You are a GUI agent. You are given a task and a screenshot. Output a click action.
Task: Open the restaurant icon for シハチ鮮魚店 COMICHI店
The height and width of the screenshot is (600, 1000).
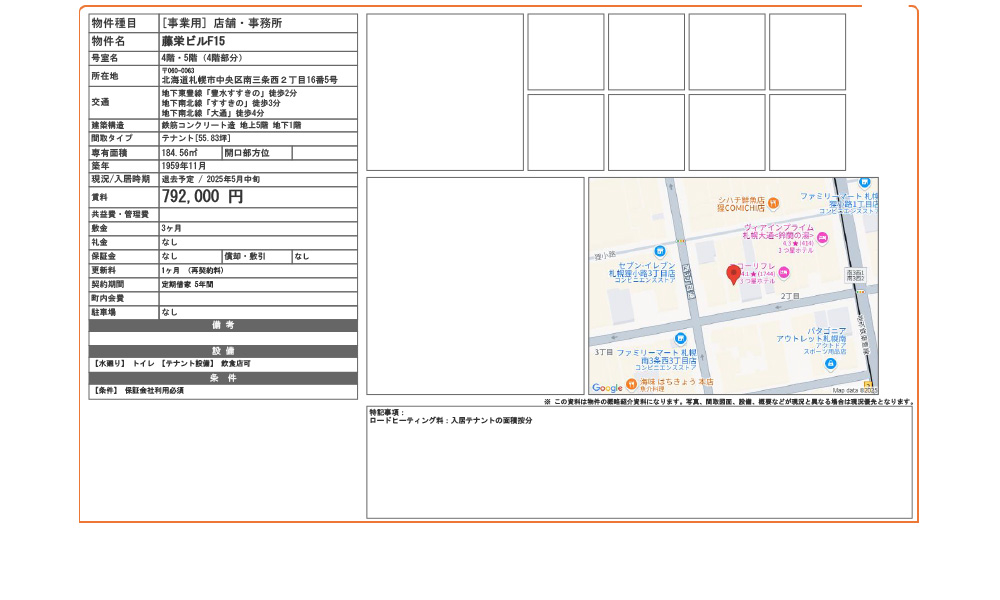click(772, 203)
